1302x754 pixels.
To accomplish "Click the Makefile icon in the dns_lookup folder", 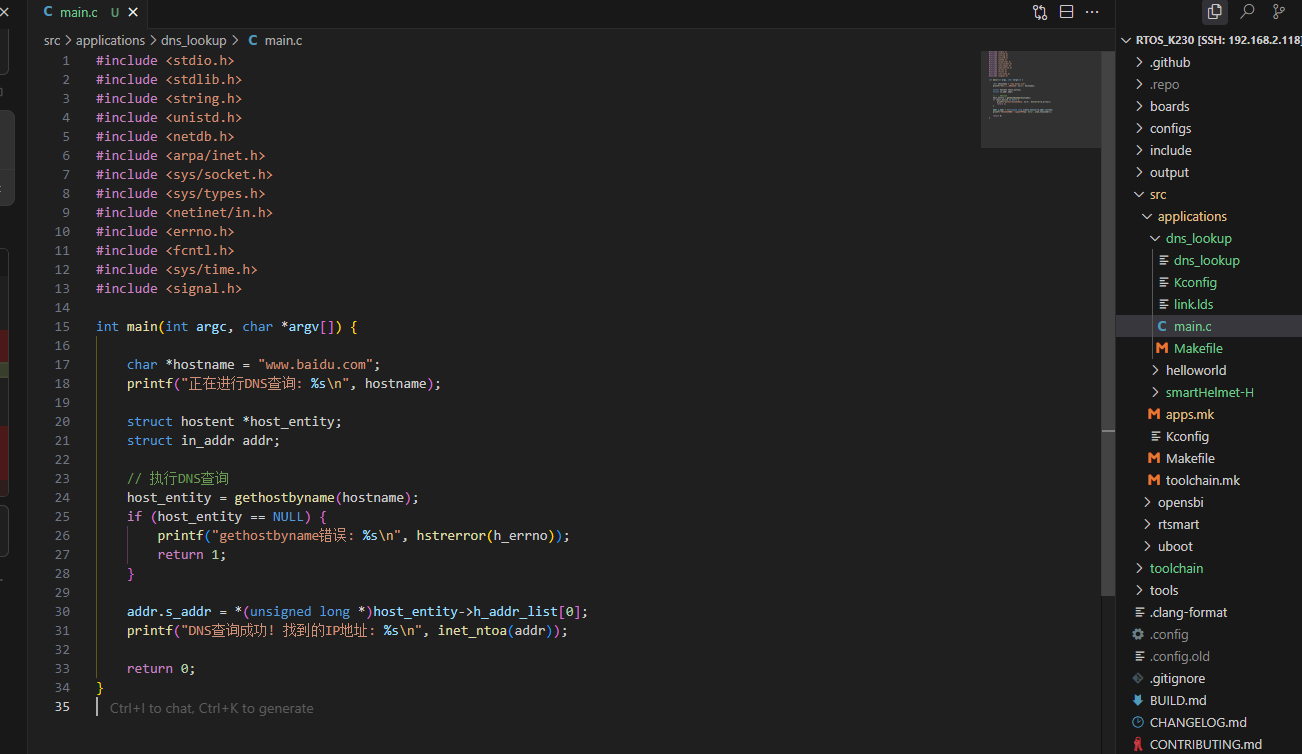I will pos(1162,348).
